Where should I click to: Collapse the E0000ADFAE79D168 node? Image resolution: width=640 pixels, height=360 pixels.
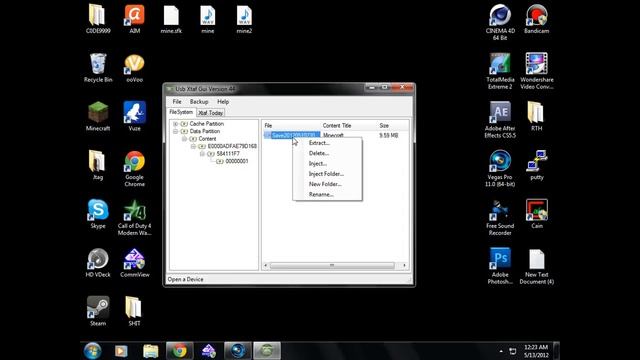point(193,146)
